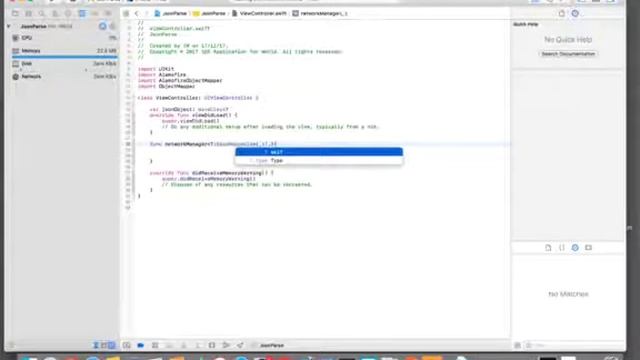Screen dimensions: 640x360
Task: Go back with the jump bar back arrow
Action: click(137, 13)
